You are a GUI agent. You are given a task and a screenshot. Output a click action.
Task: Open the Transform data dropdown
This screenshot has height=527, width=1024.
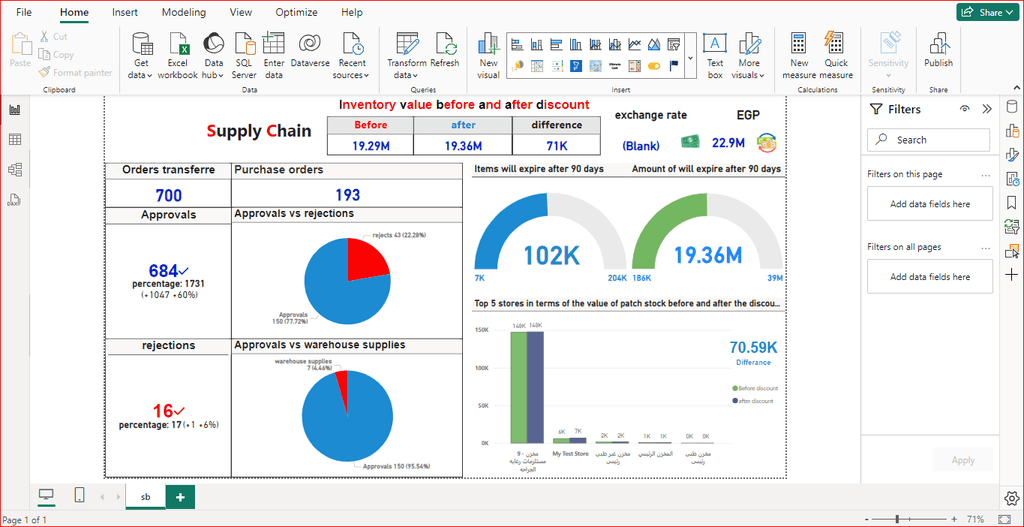pyautogui.click(x=406, y=56)
